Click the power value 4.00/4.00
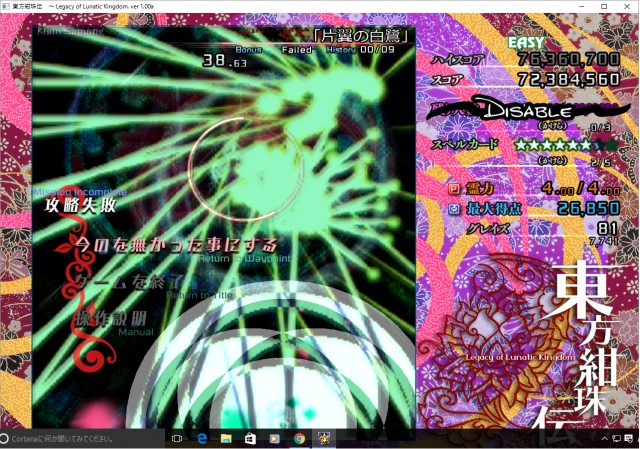The width and height of the screenshot is (640, 449). pos(581,189)
